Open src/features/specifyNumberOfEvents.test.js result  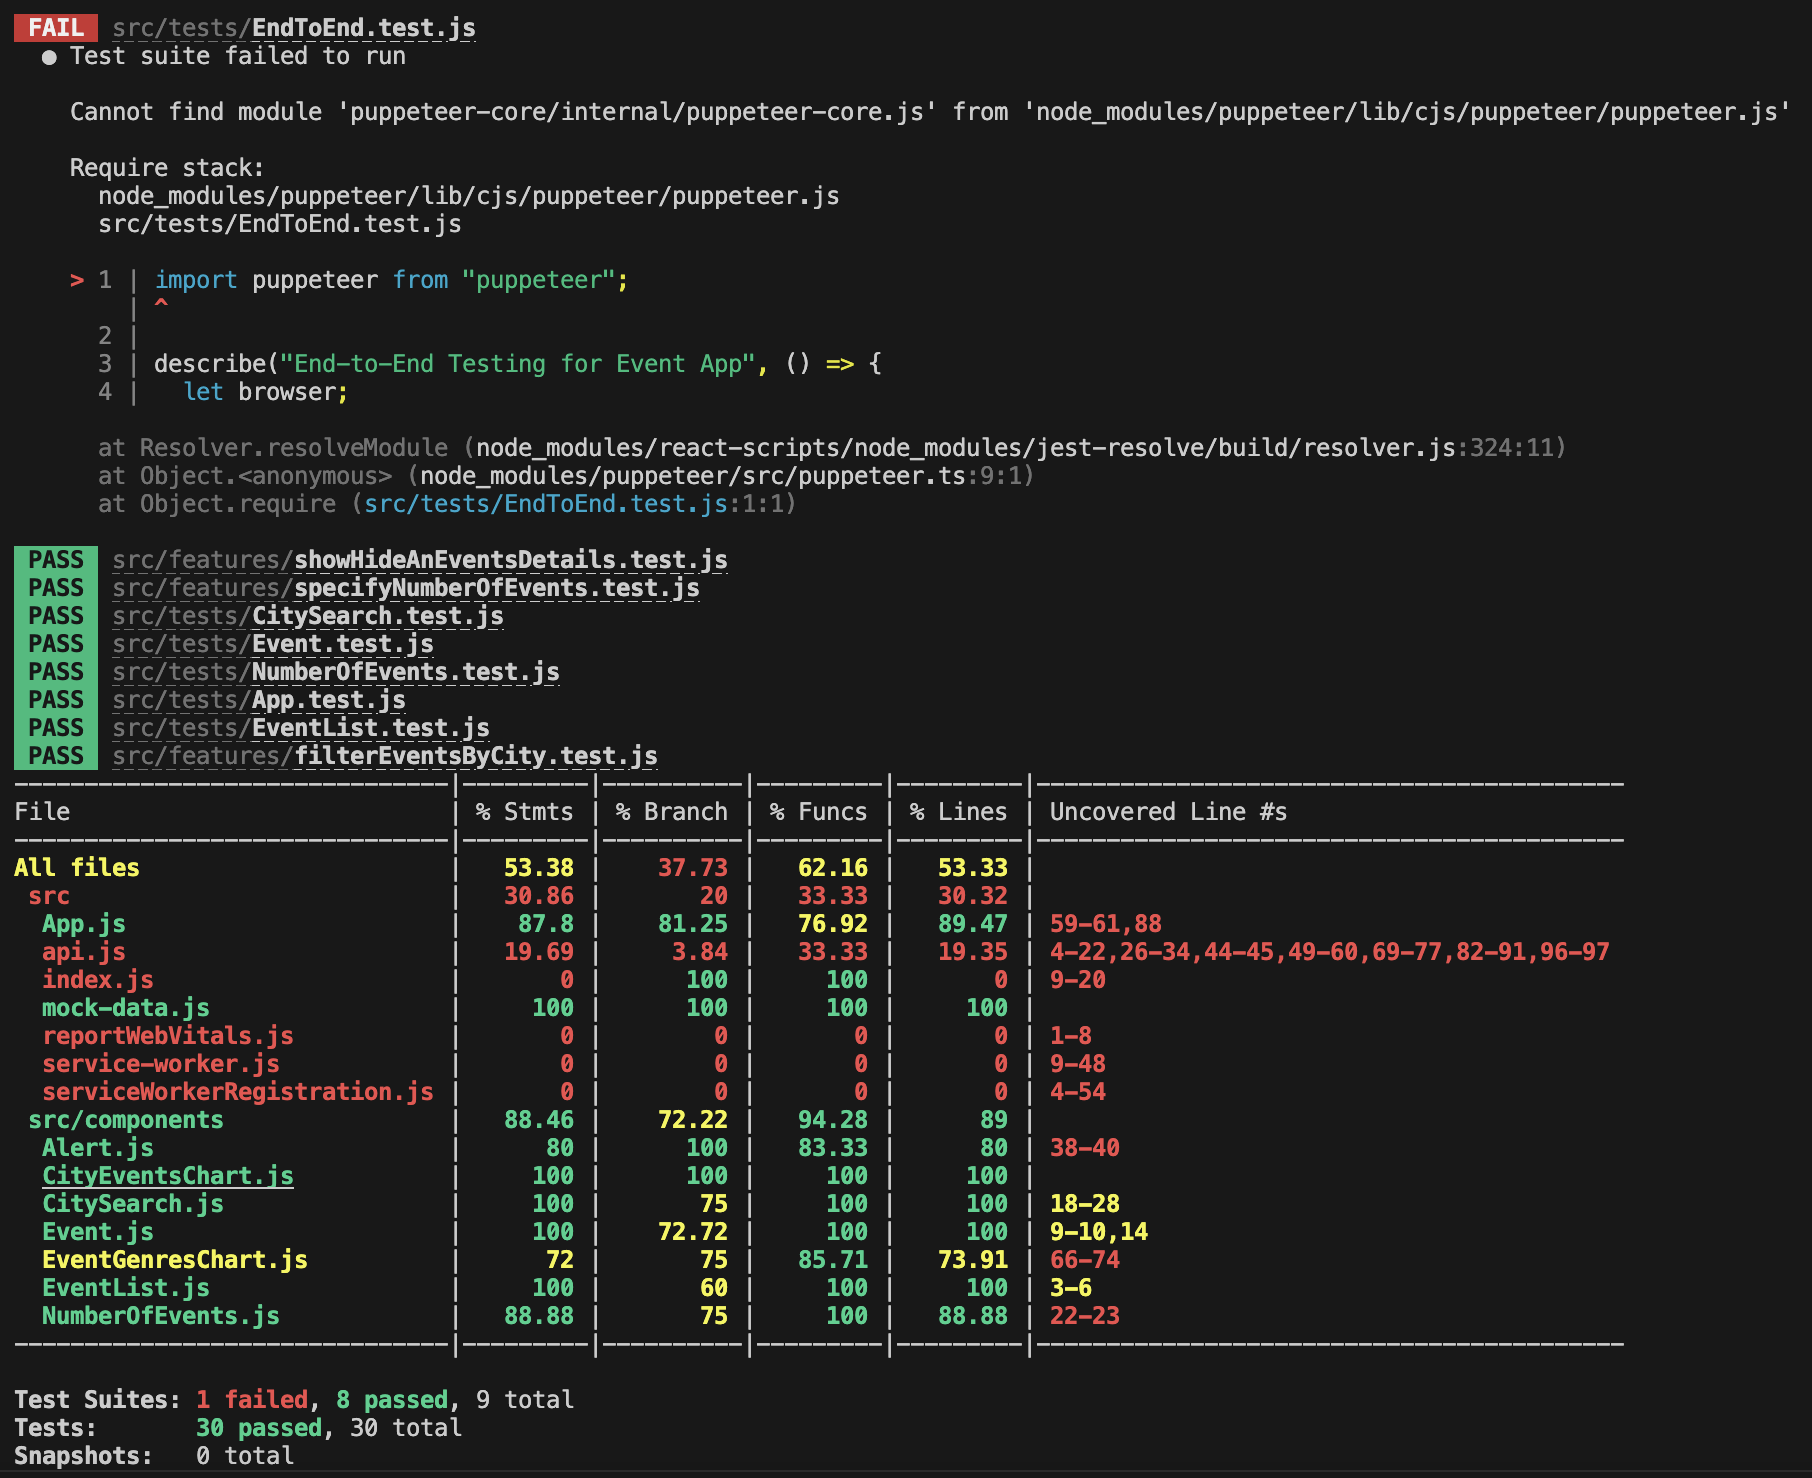(x=406, y=588)
